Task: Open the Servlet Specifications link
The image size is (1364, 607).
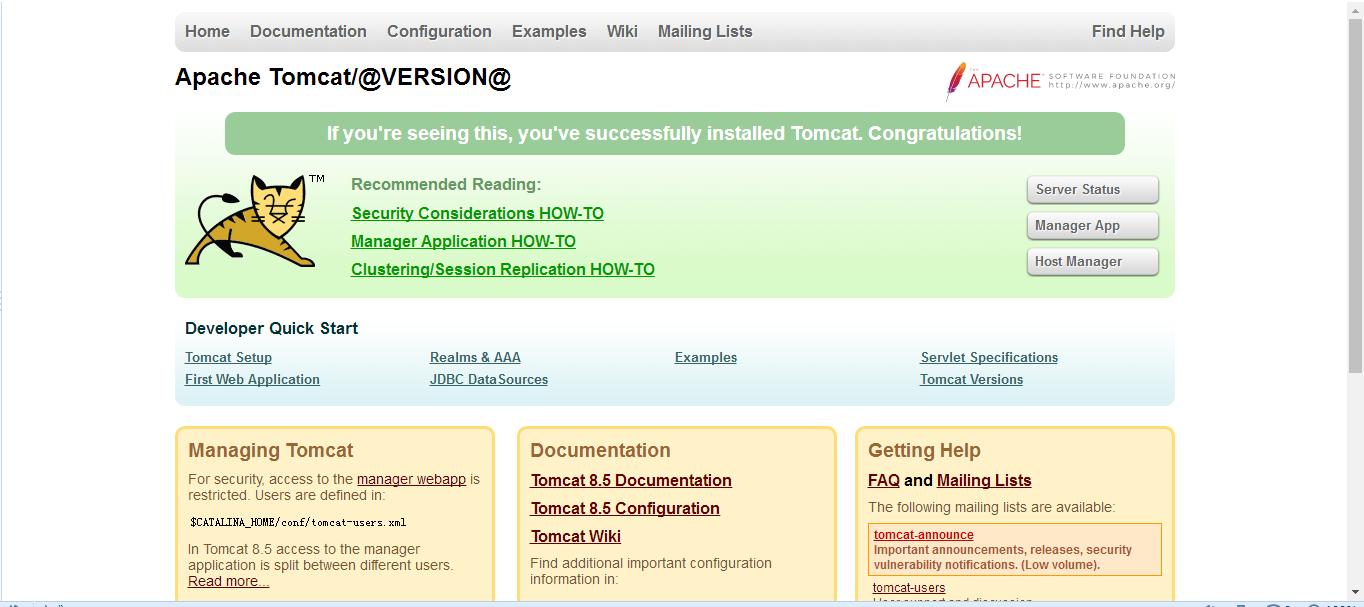Action: (989, 357)
